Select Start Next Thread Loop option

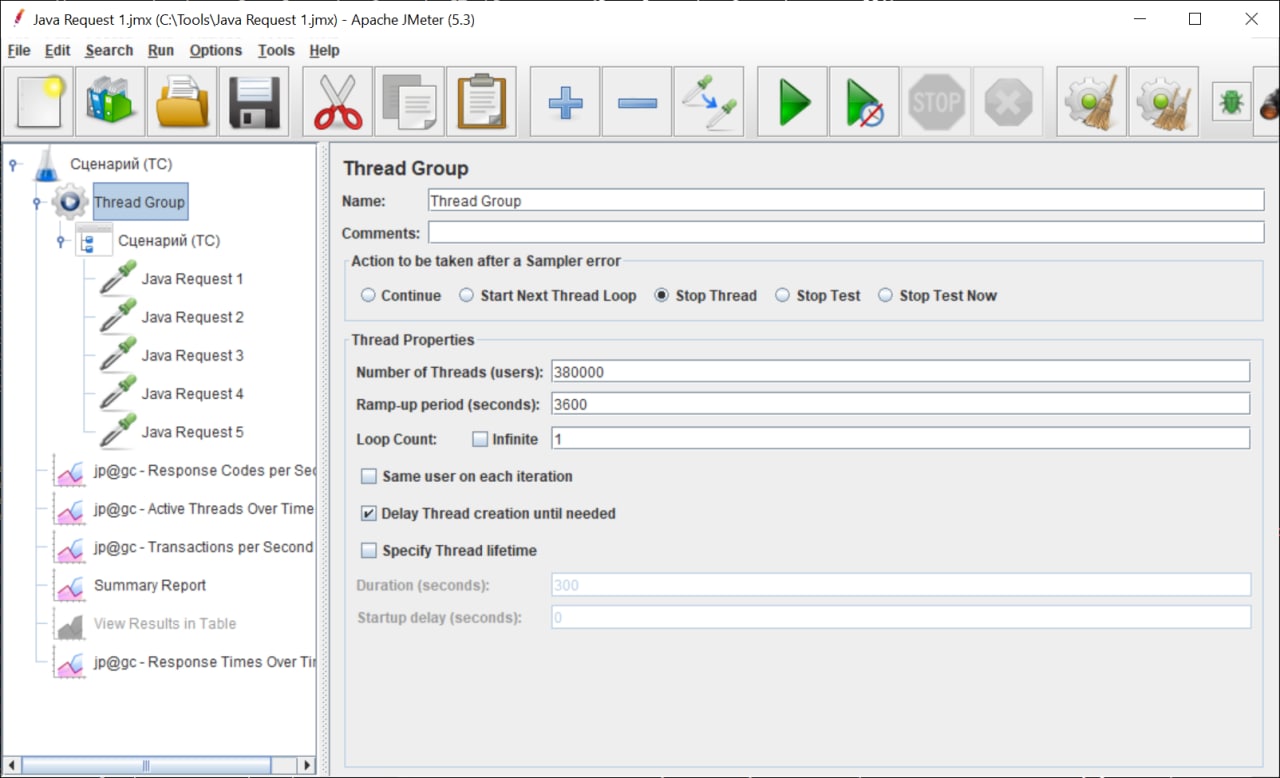pyautogui.click(x=467, y=296)
